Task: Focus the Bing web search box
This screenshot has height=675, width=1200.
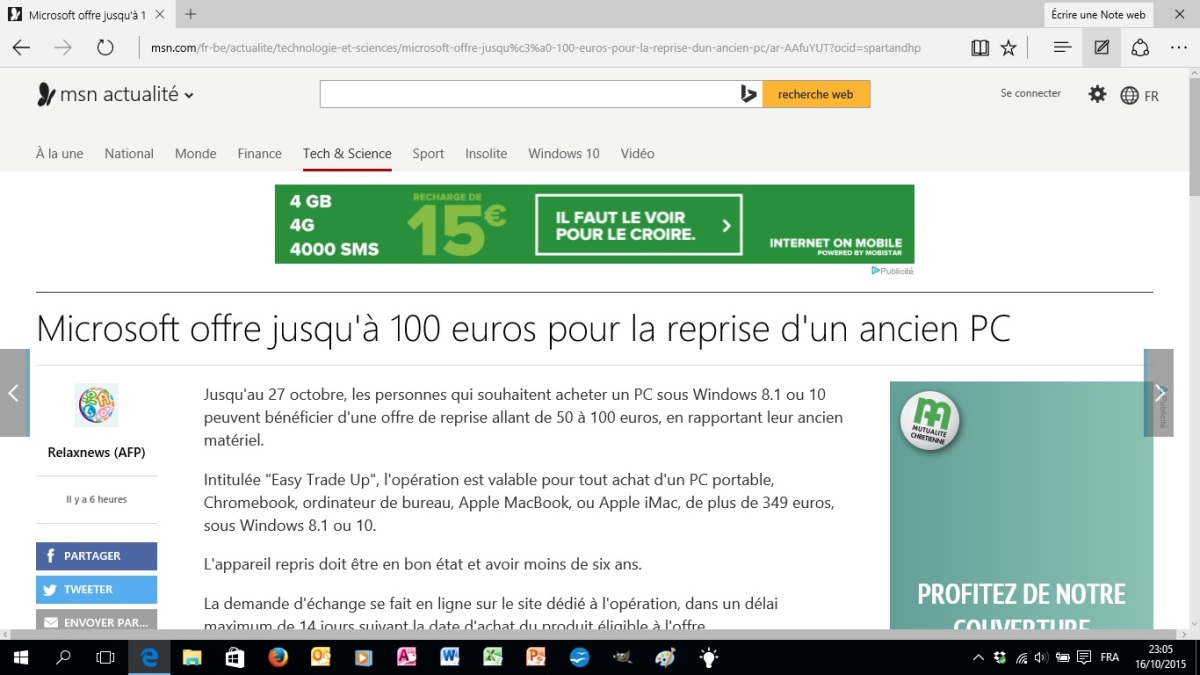Action: click(x=527, y=94)
